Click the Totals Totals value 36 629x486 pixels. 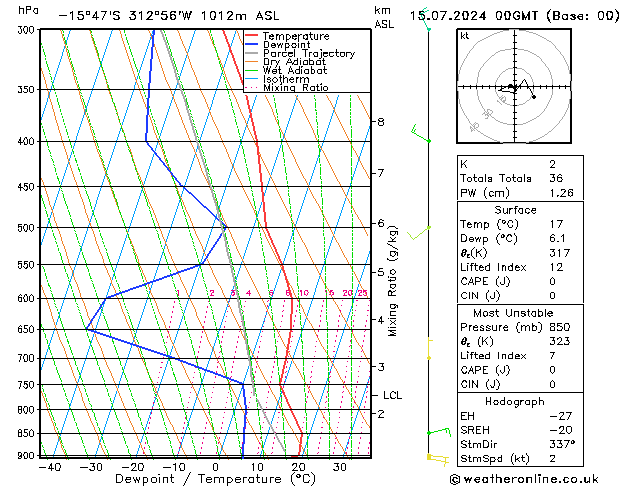(556, 178)
